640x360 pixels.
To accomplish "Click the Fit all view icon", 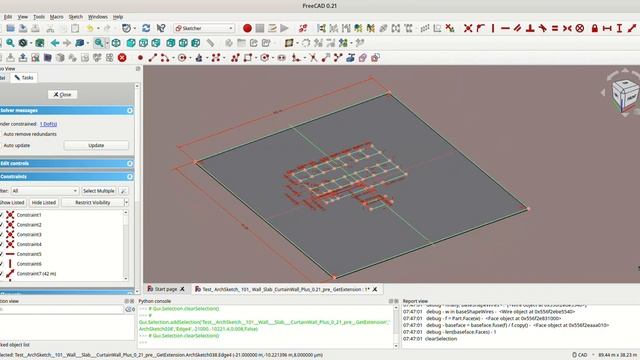I will (x=10, y=43).
